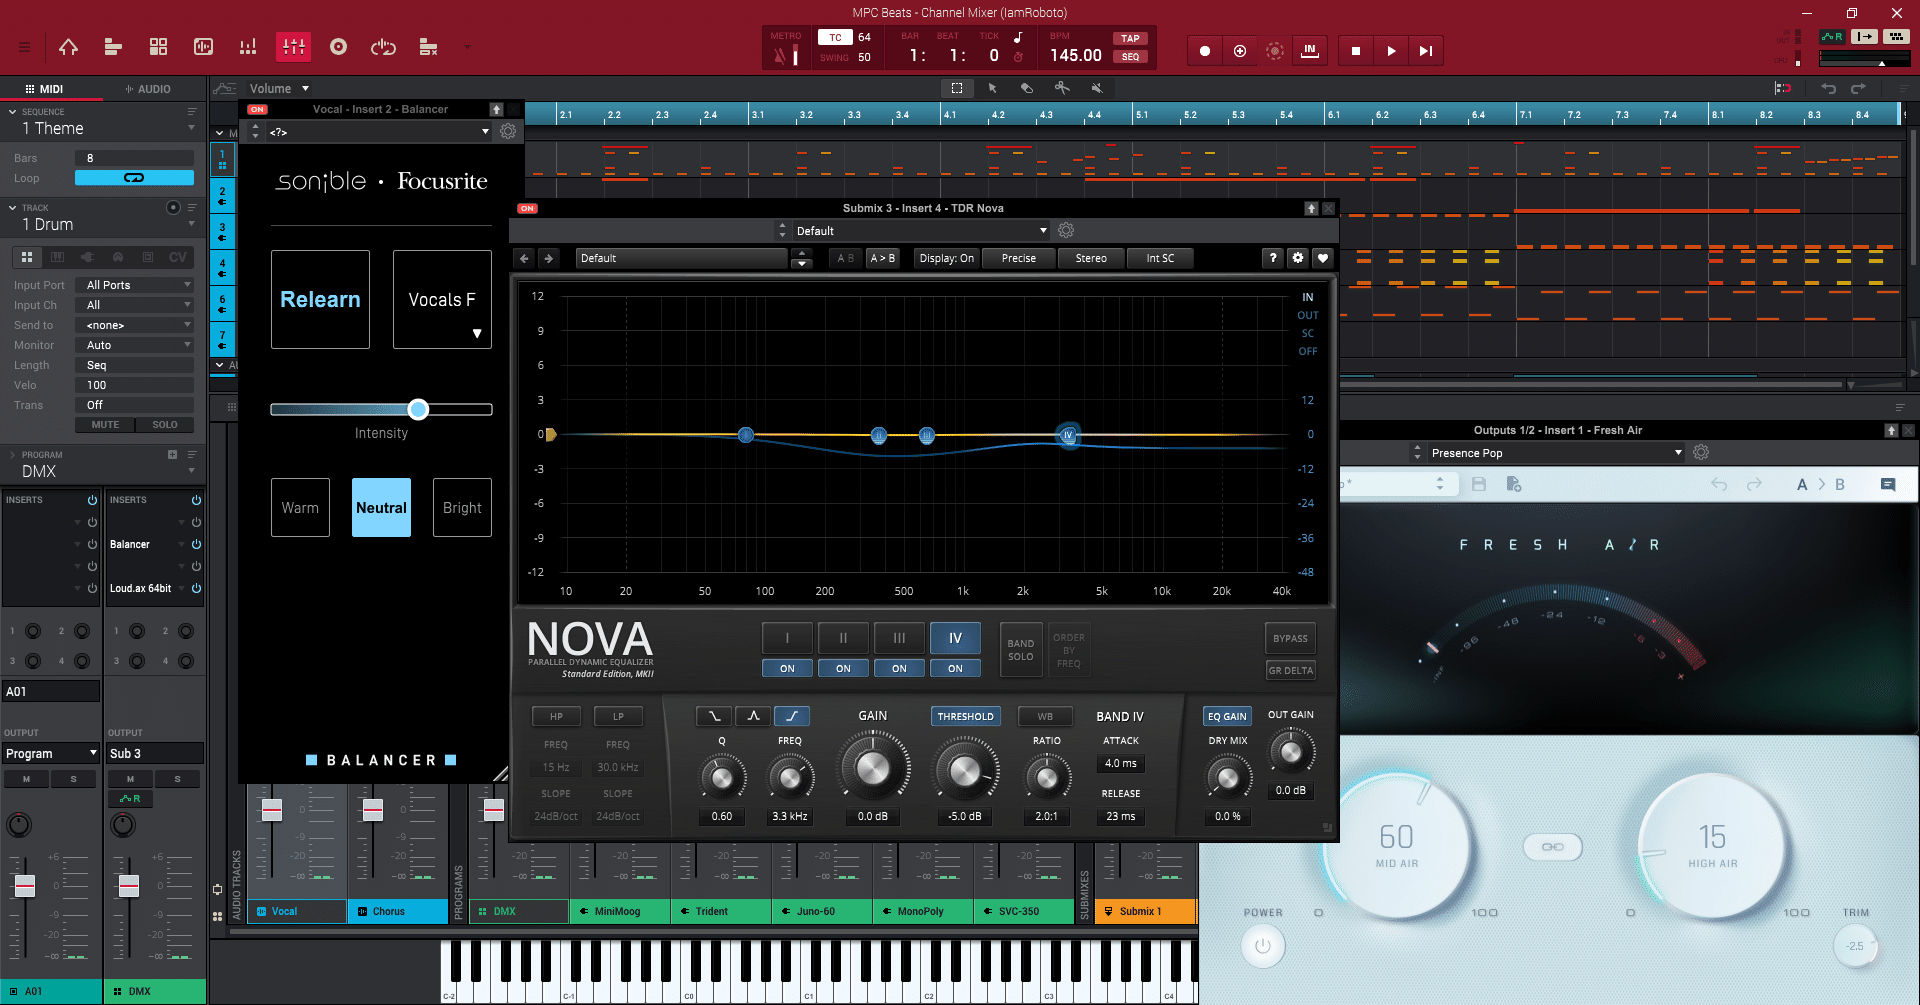Start playback with the Play button

pos(1391,51)
